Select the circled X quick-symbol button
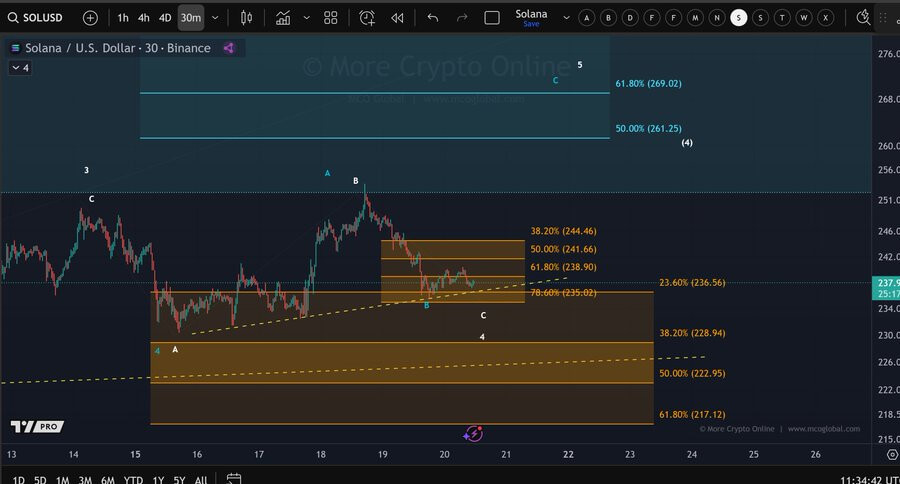 (825, 18)
